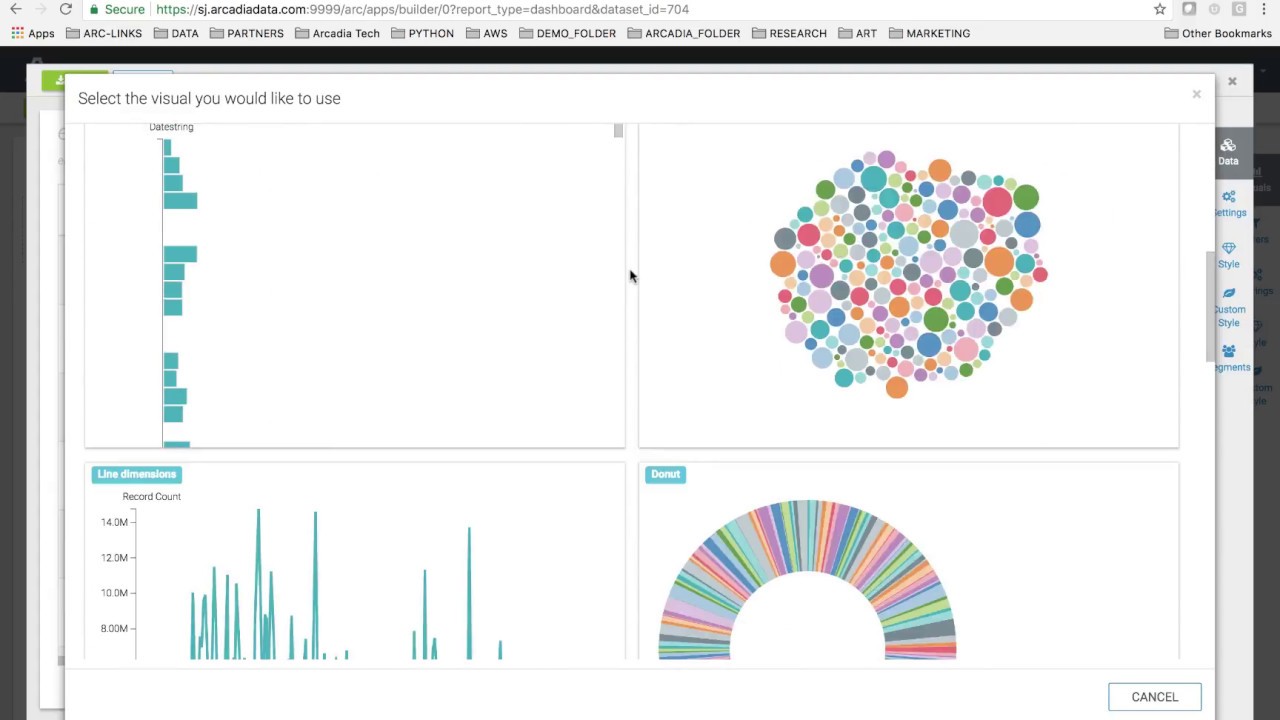Click the circular U extension icon
This screenshot has width=1280, height=720.
tap(1214, 9)
